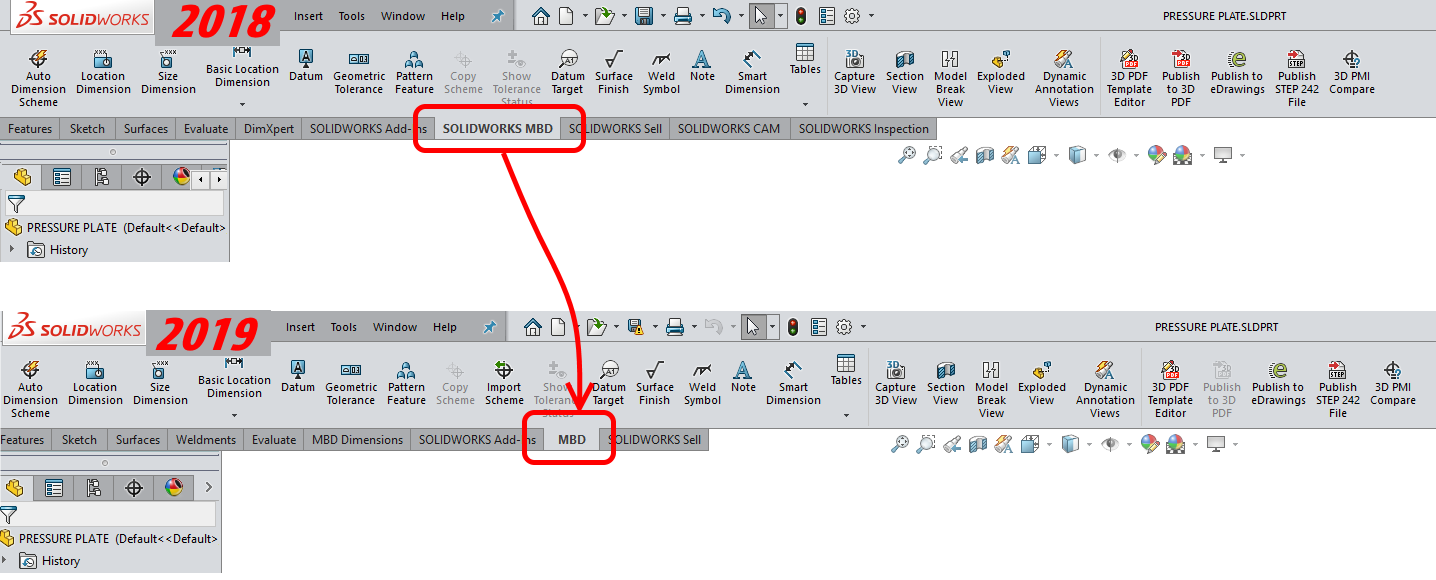Insert a Note in the 2018 ribbon

point(702,65)
